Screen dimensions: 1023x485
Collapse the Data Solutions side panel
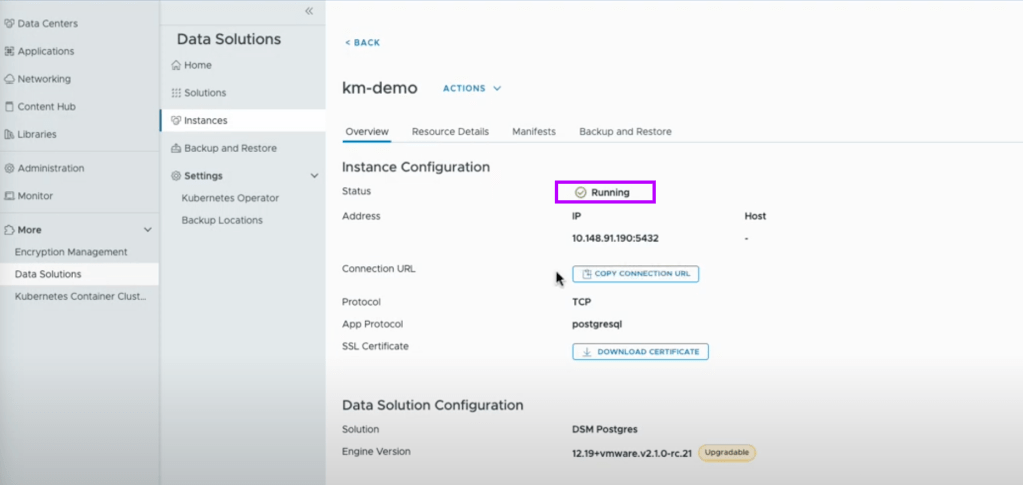coord(309,11)
